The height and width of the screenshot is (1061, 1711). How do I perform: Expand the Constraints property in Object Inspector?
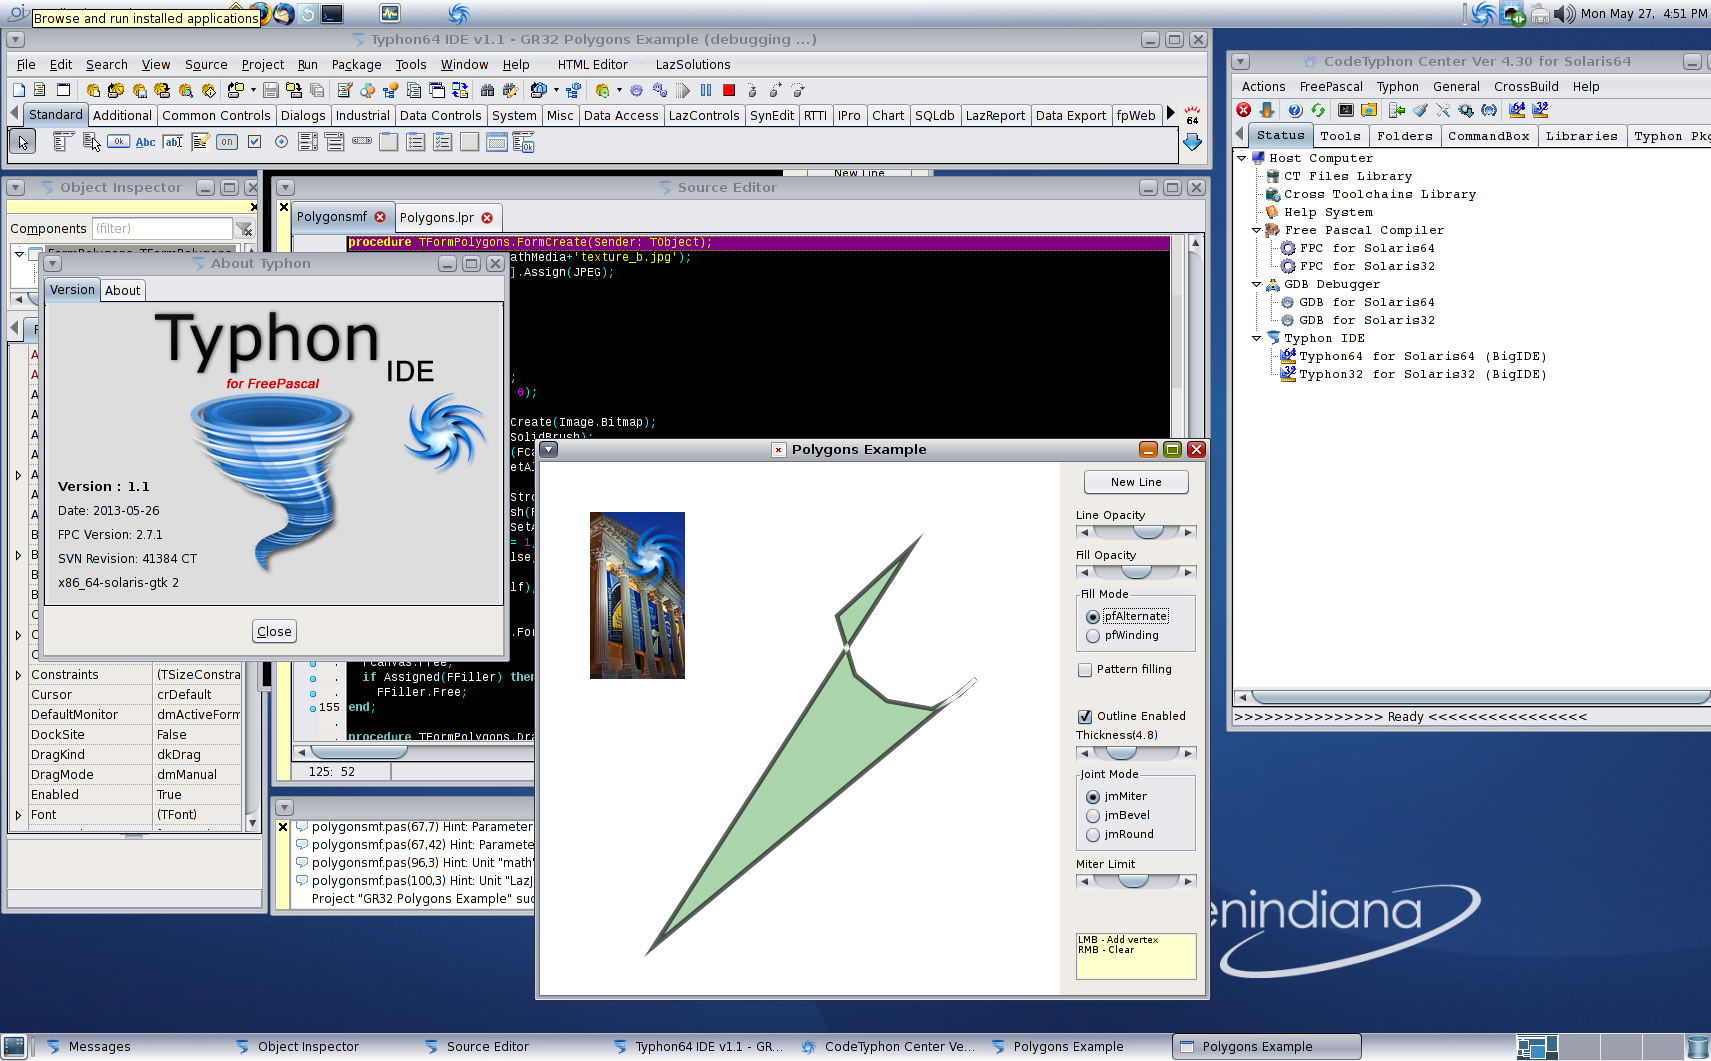pyautogui.click(x=18, y=675)
